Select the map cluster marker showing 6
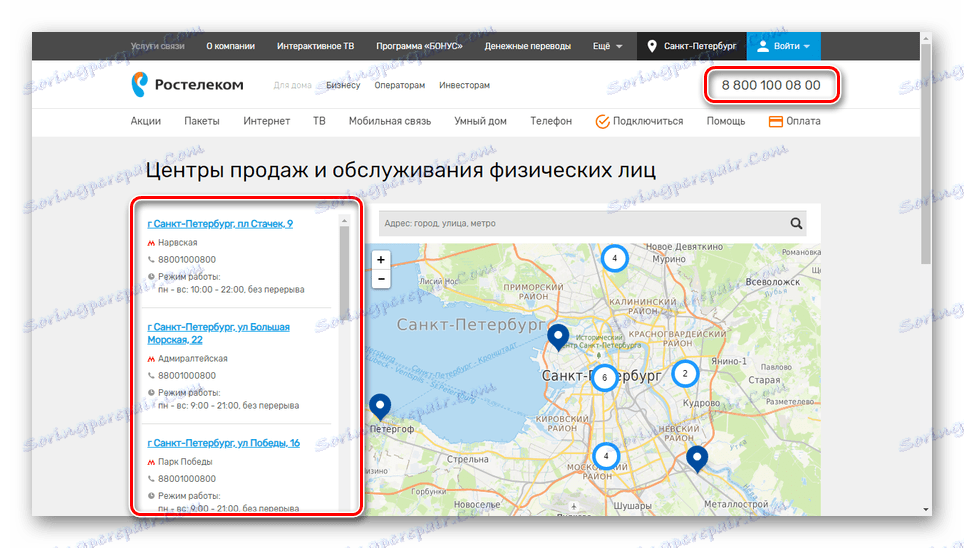This screenshot has height=548, width=964. pos(604,378)
